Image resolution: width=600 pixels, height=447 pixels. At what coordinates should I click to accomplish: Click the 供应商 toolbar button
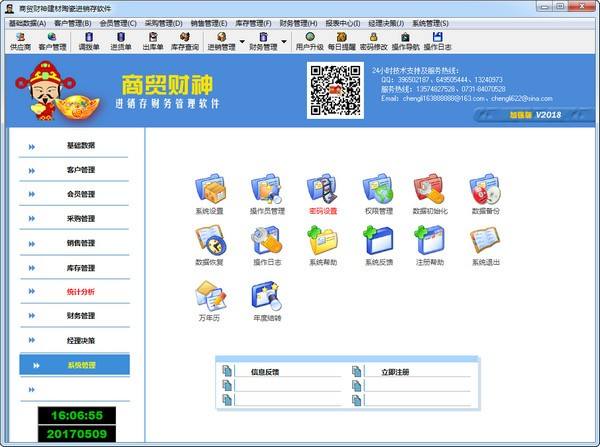pos(21,41)
